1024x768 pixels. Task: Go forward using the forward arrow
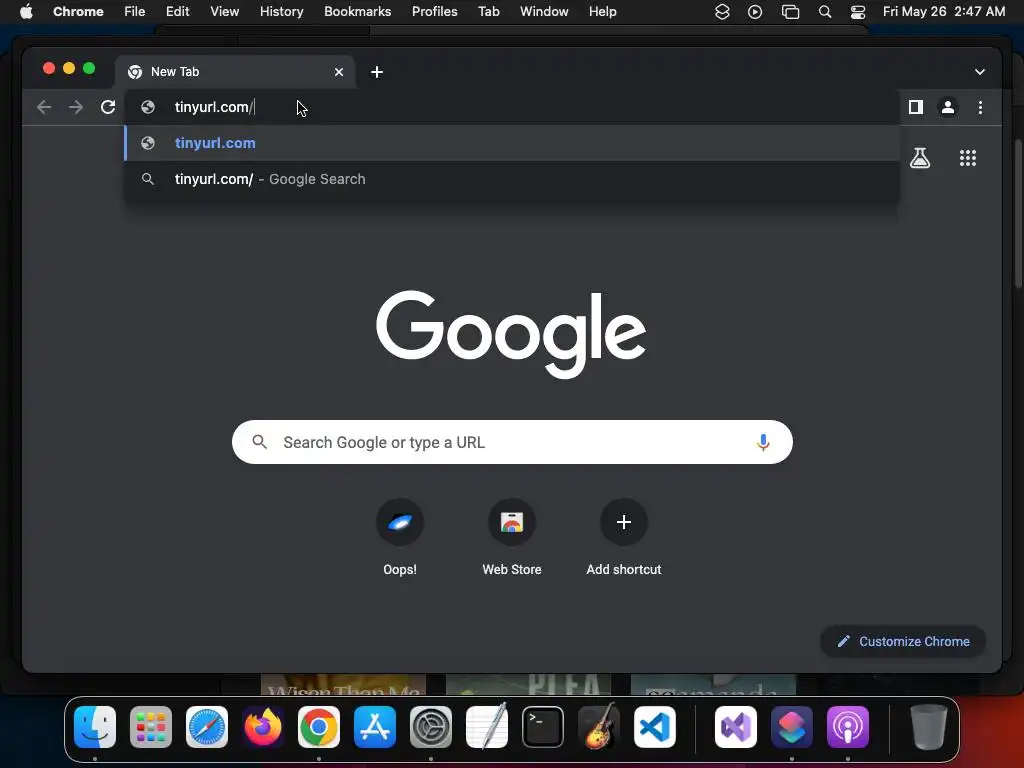pos(76,107)
